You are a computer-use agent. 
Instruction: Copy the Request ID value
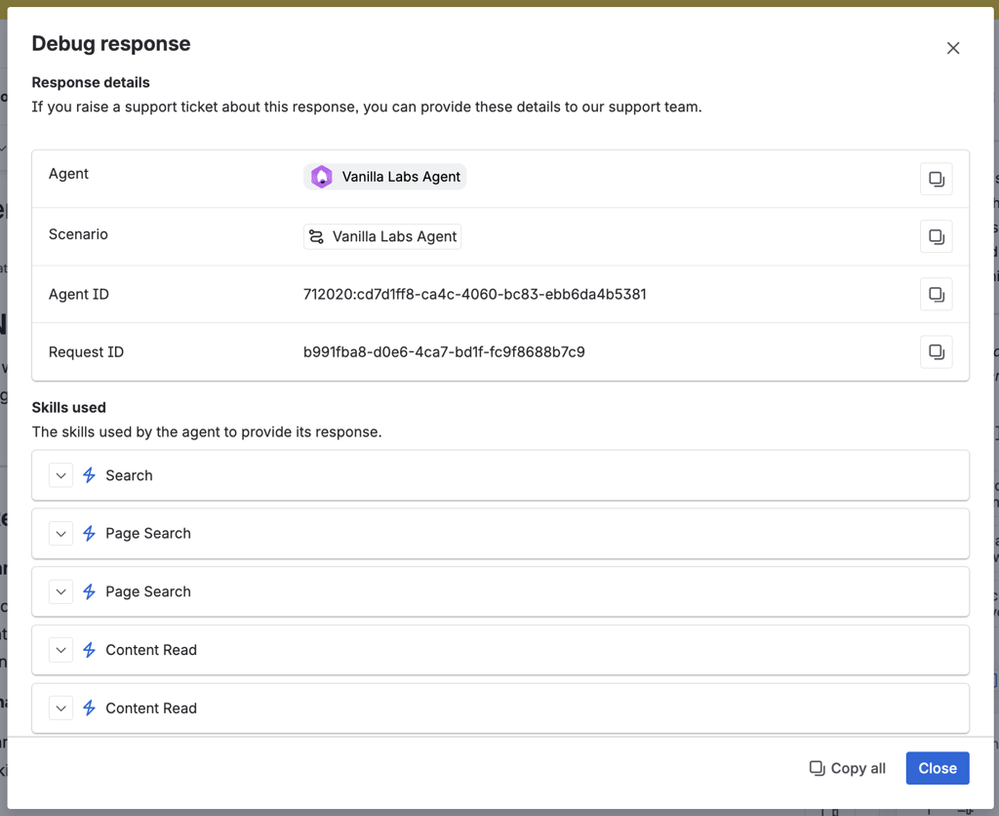pos(936,352)
